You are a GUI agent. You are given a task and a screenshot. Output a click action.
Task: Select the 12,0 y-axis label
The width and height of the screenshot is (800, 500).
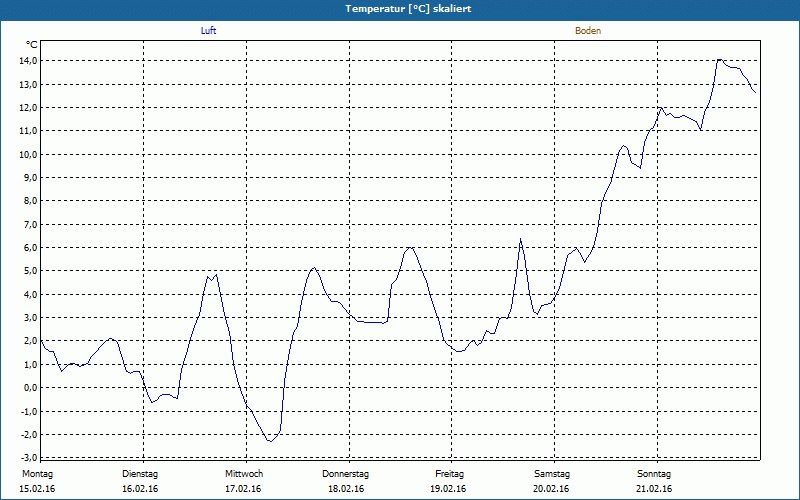(29, 108)
